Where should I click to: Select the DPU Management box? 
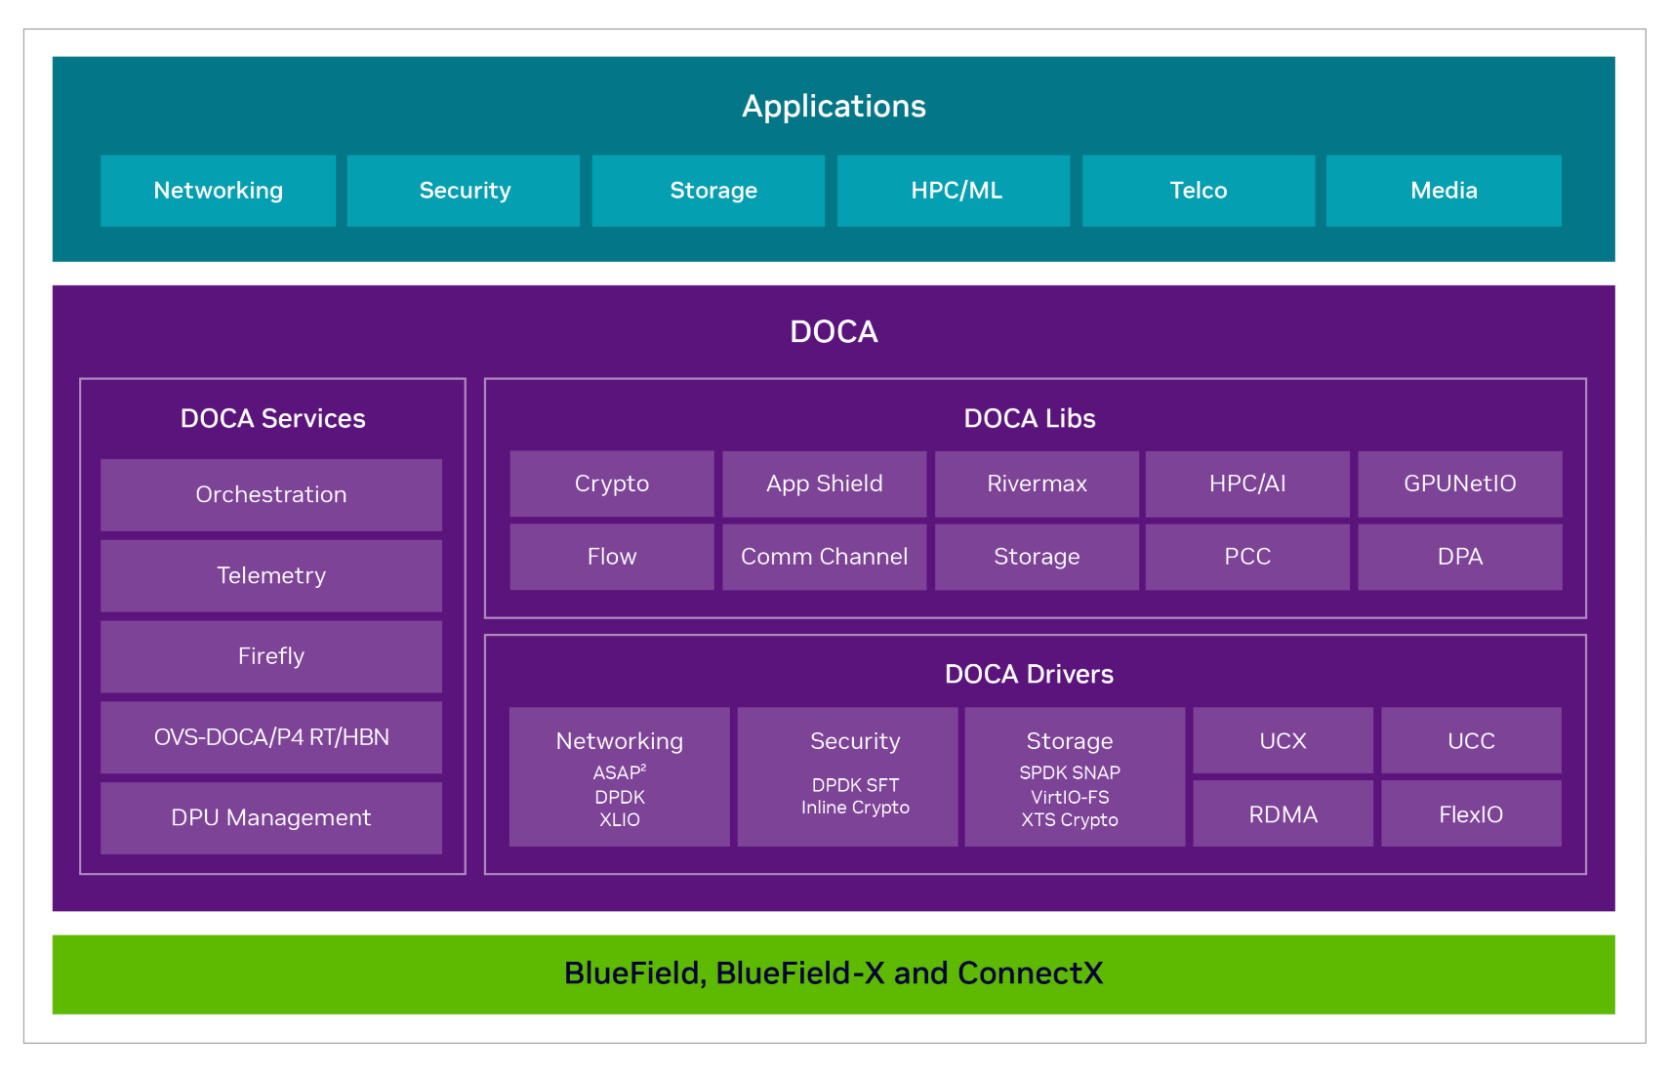coord(271,818)
